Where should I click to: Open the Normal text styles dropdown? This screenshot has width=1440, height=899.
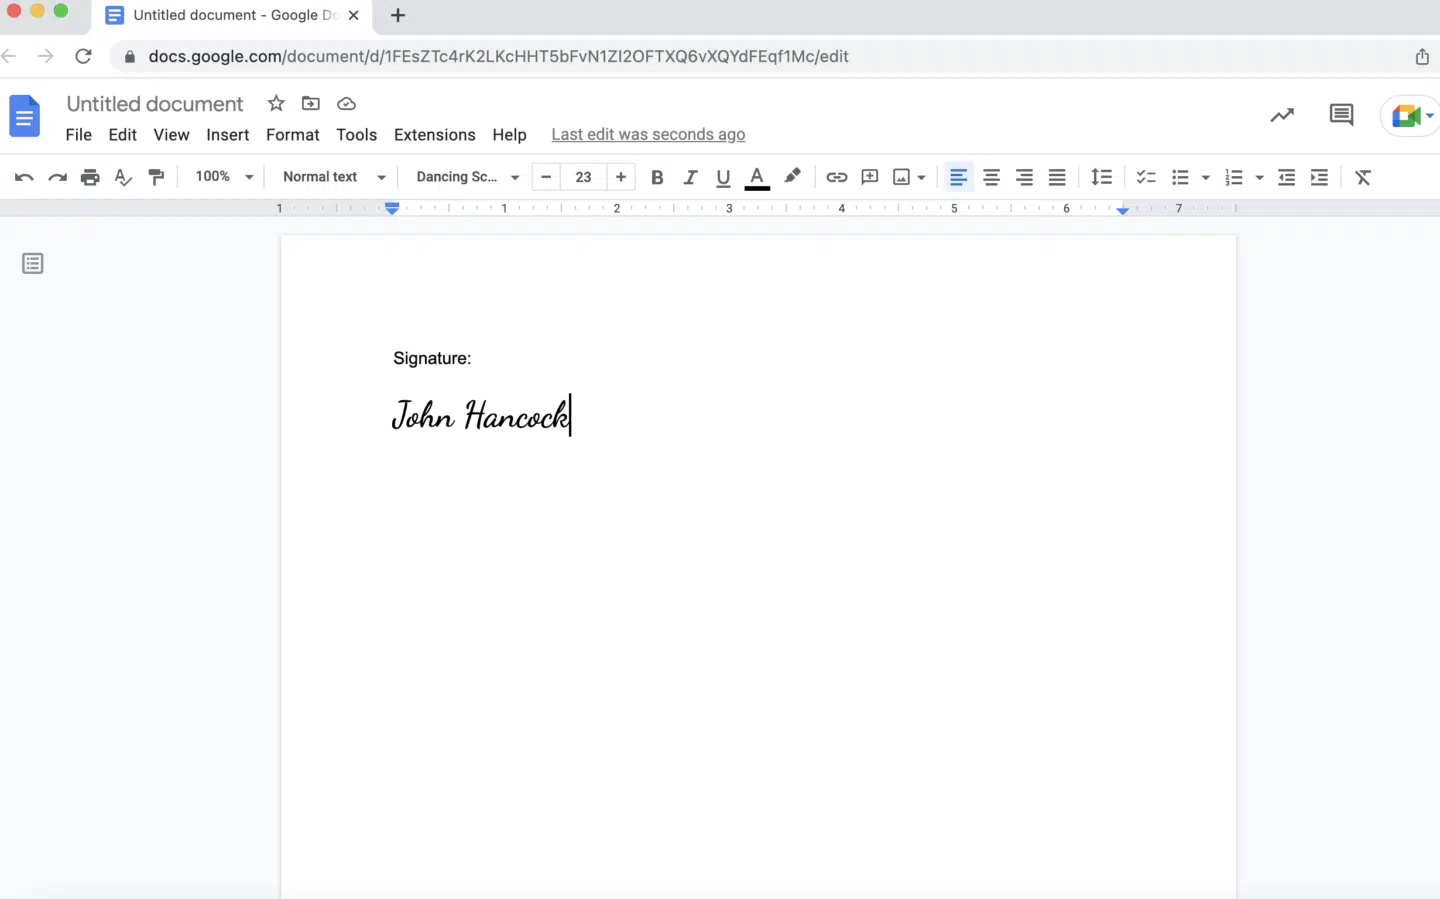334,177
